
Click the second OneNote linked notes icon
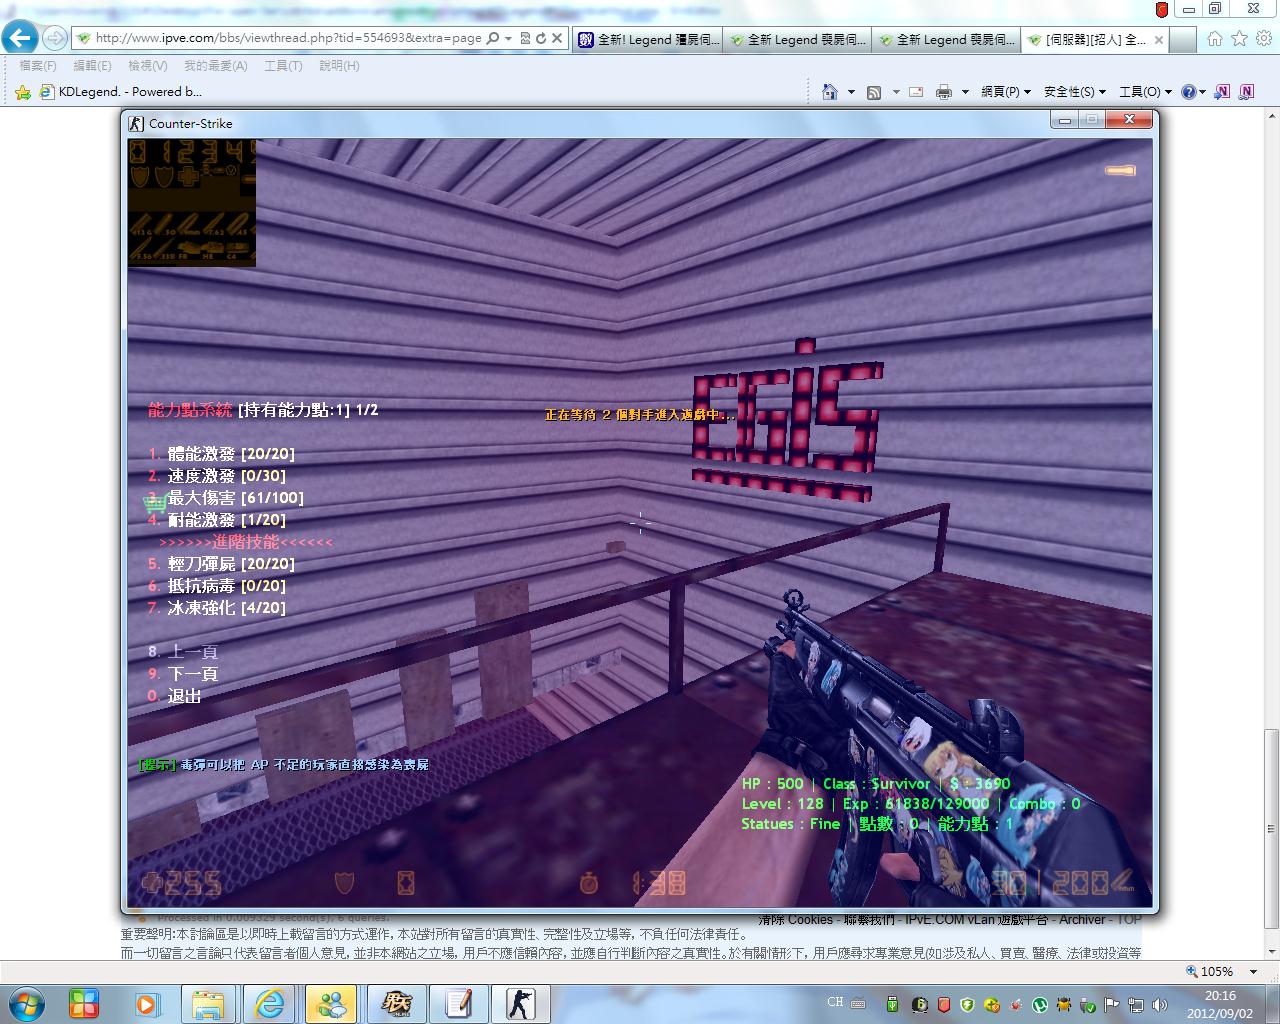pos(1246,92)
